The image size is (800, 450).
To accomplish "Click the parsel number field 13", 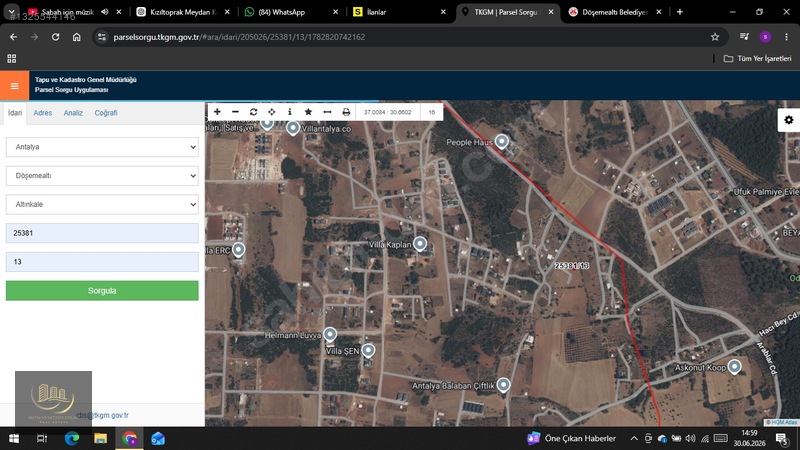I will [102, 262].
